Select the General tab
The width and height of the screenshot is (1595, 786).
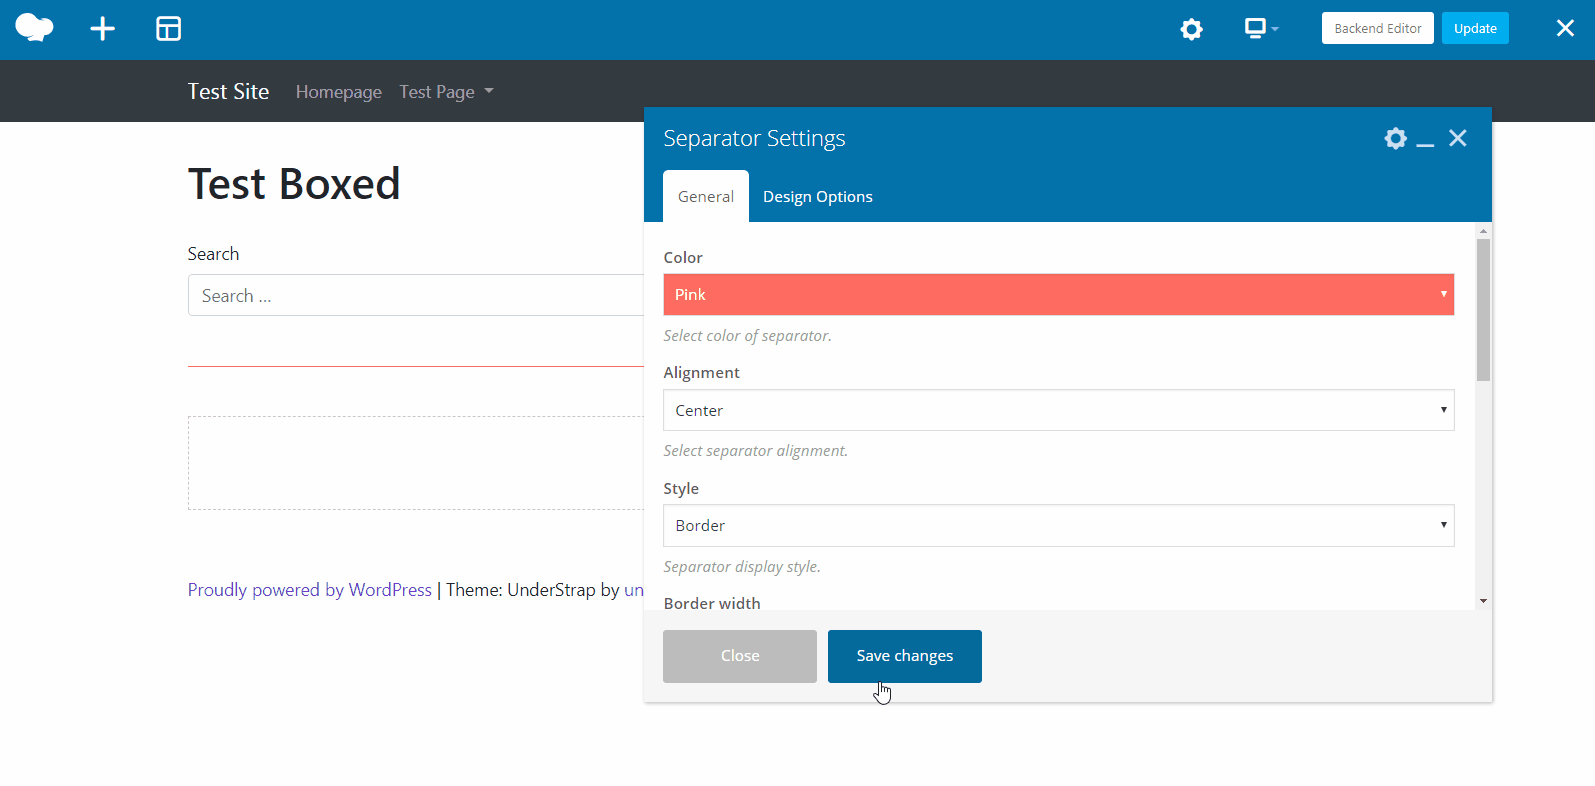705,197
